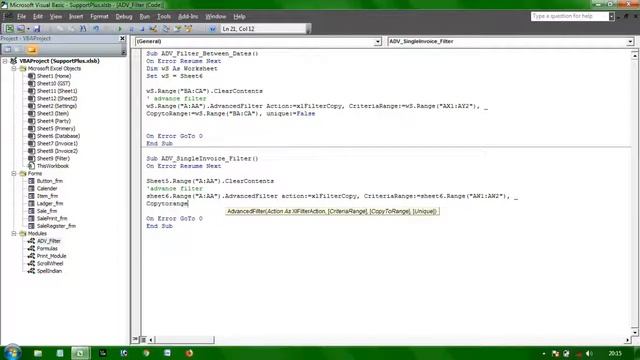The height and width of the screenshot is (360, 640).
Task: Open the Window menu
Action: (216, 17)
